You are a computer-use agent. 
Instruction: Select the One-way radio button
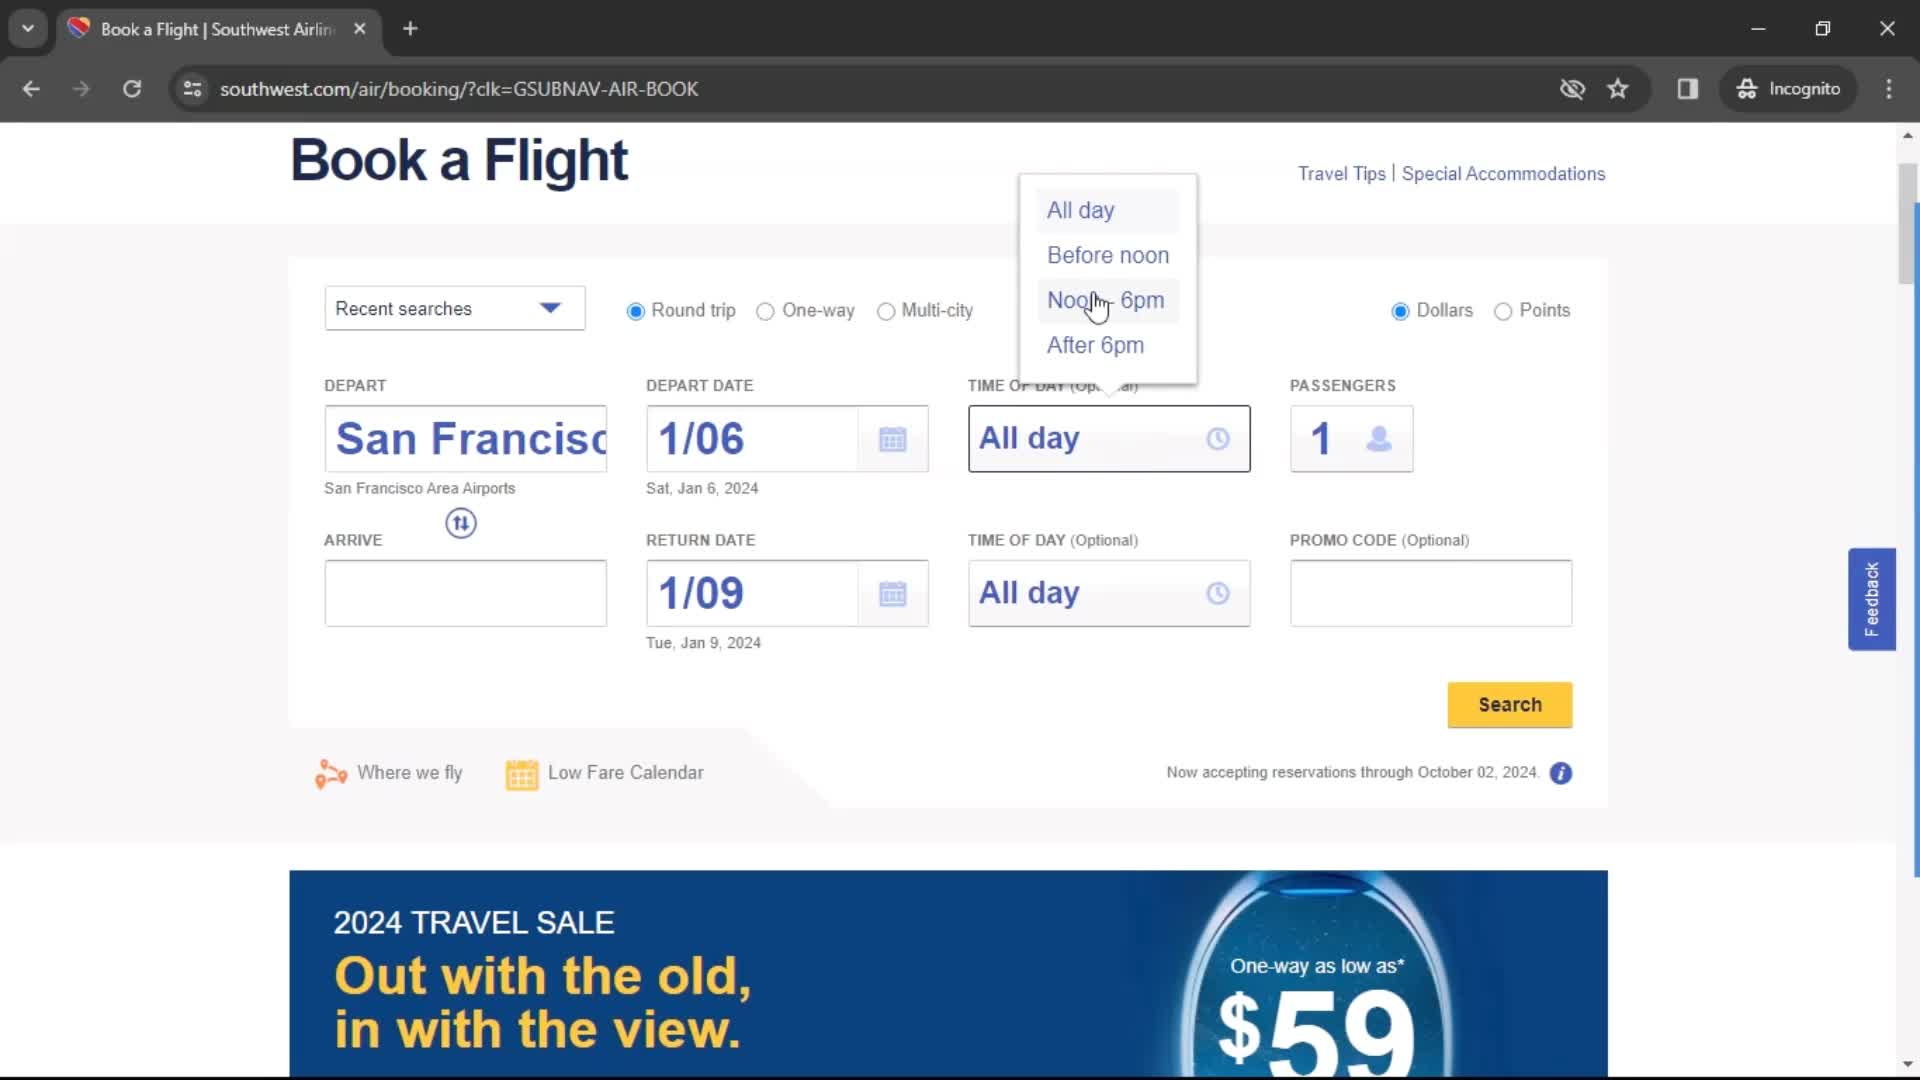coord(765,310)
